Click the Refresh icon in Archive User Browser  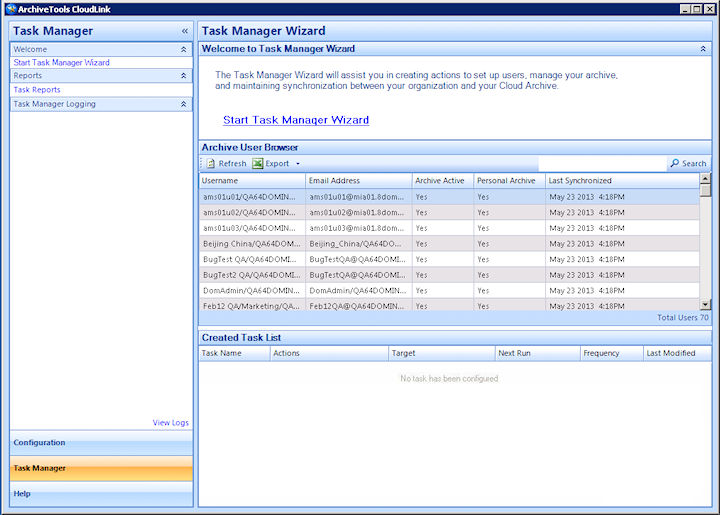pyautogui.click(x=211, y=163)
